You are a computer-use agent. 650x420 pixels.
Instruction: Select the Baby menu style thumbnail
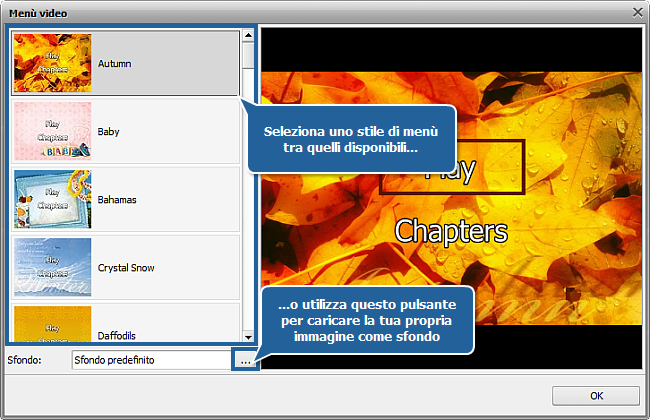[x=53, y=131]
